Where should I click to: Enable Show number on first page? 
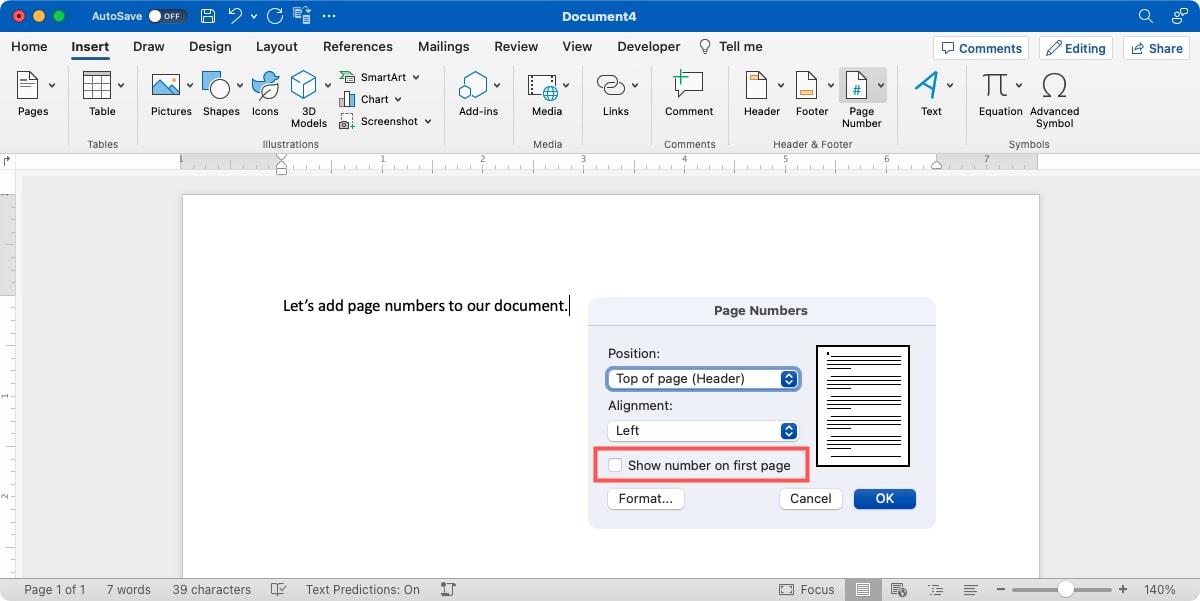click(x=615, y=464)
